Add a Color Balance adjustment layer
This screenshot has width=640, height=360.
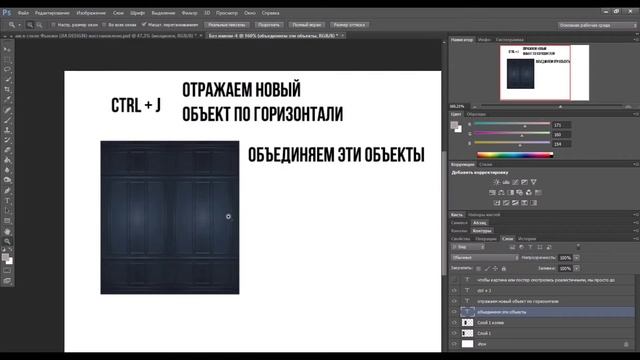(x=501, y=192)
